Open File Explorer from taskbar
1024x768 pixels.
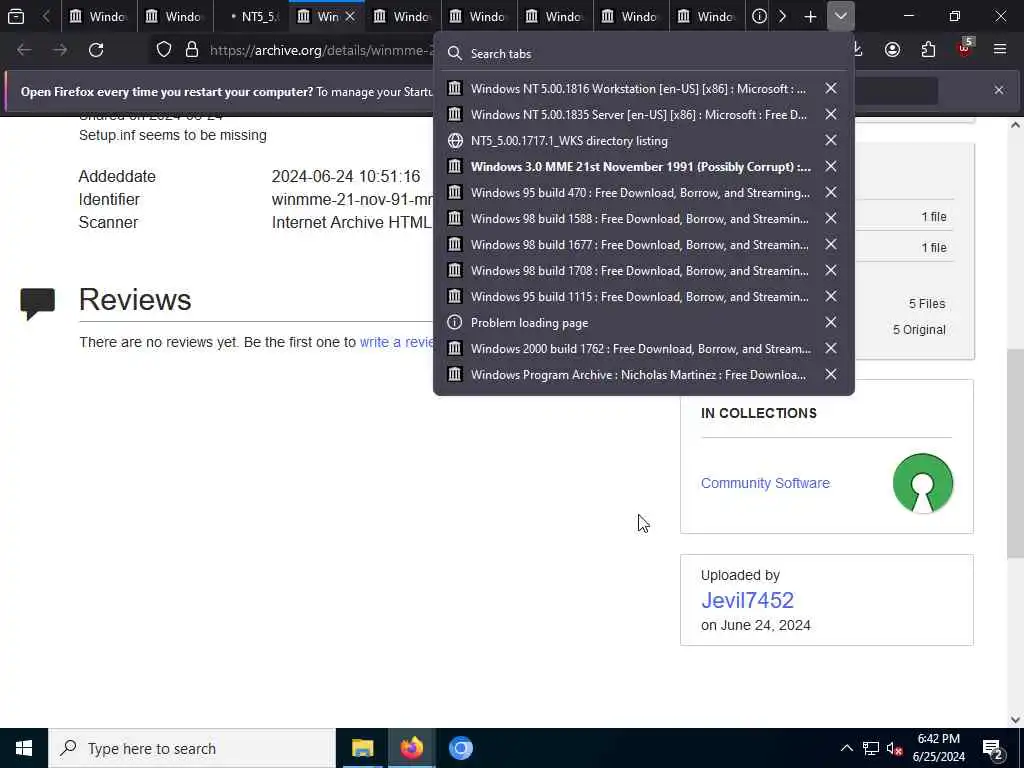click(362, 748)
